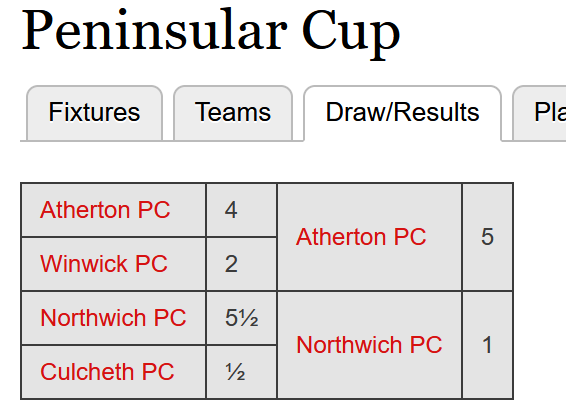Click Northwich PC final score 1
The image size is (566, 403).
pyautogui.click(x=487, y=345)
